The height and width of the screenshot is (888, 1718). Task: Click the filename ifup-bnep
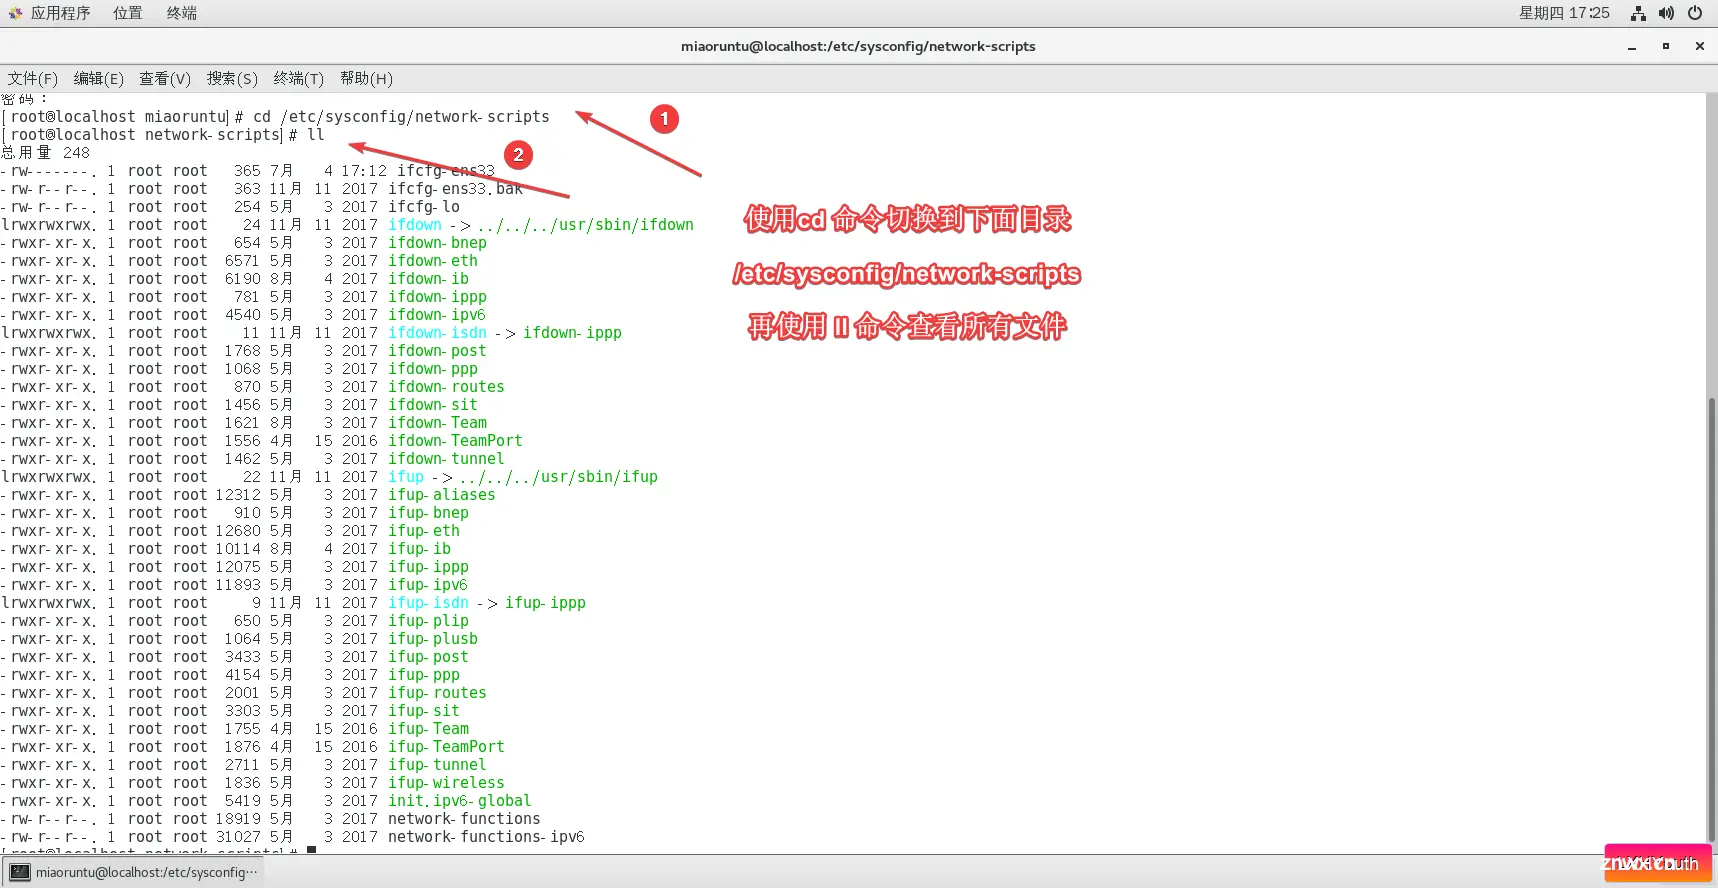[x=428, y=513]
